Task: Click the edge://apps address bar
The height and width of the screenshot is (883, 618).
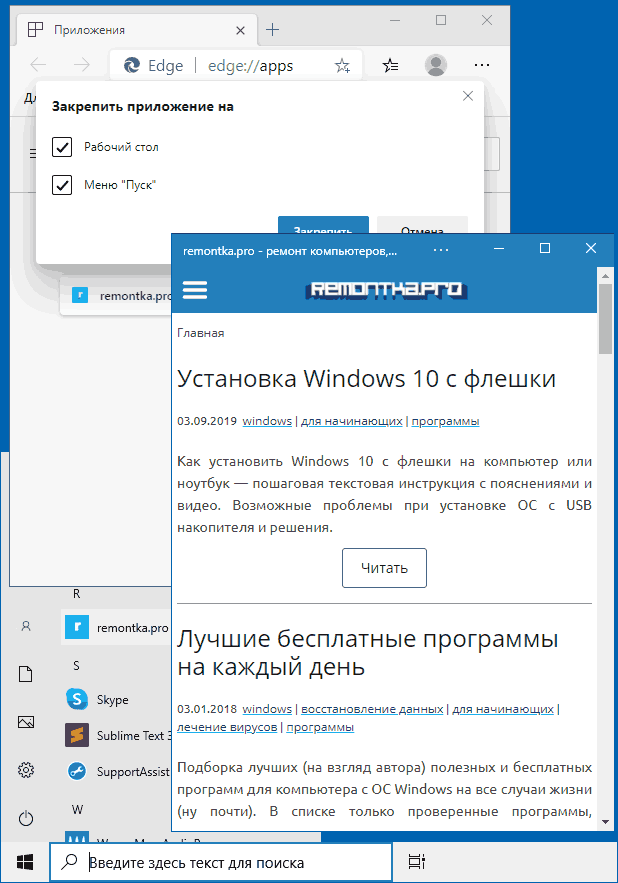Action: click(x=236, y=65)
